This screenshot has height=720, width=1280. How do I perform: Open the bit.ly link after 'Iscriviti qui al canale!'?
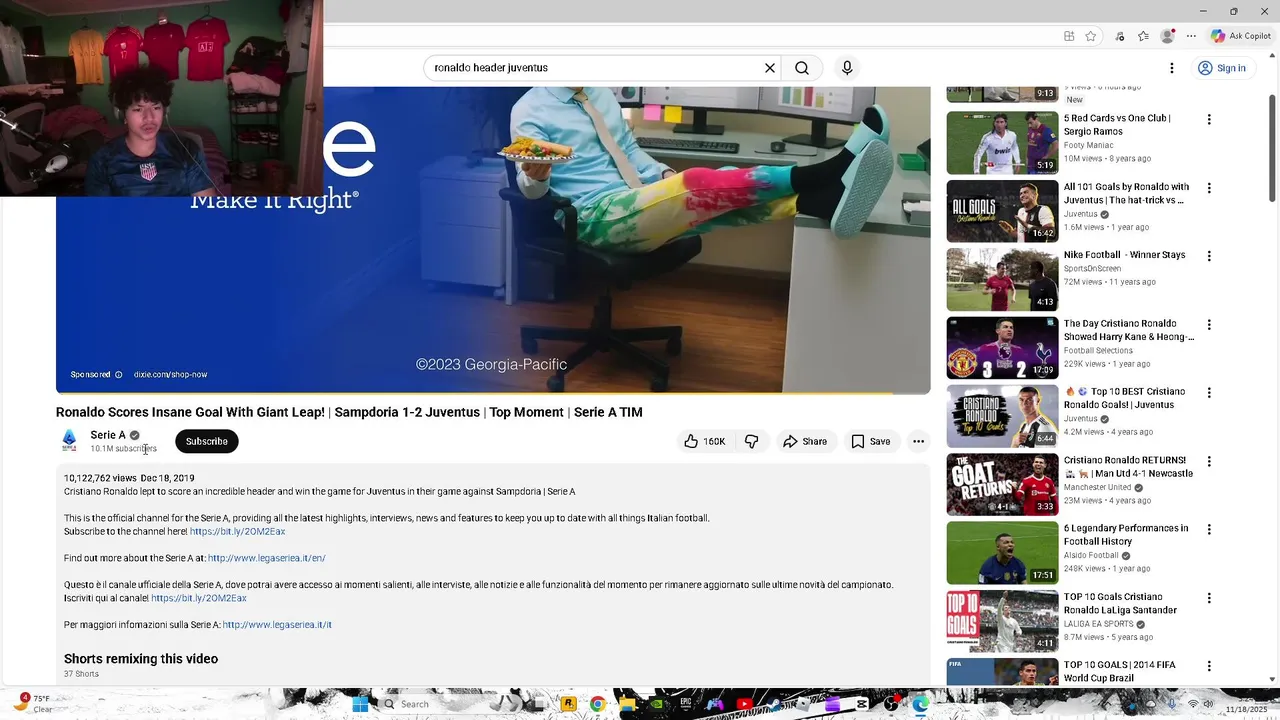point(199,598)
